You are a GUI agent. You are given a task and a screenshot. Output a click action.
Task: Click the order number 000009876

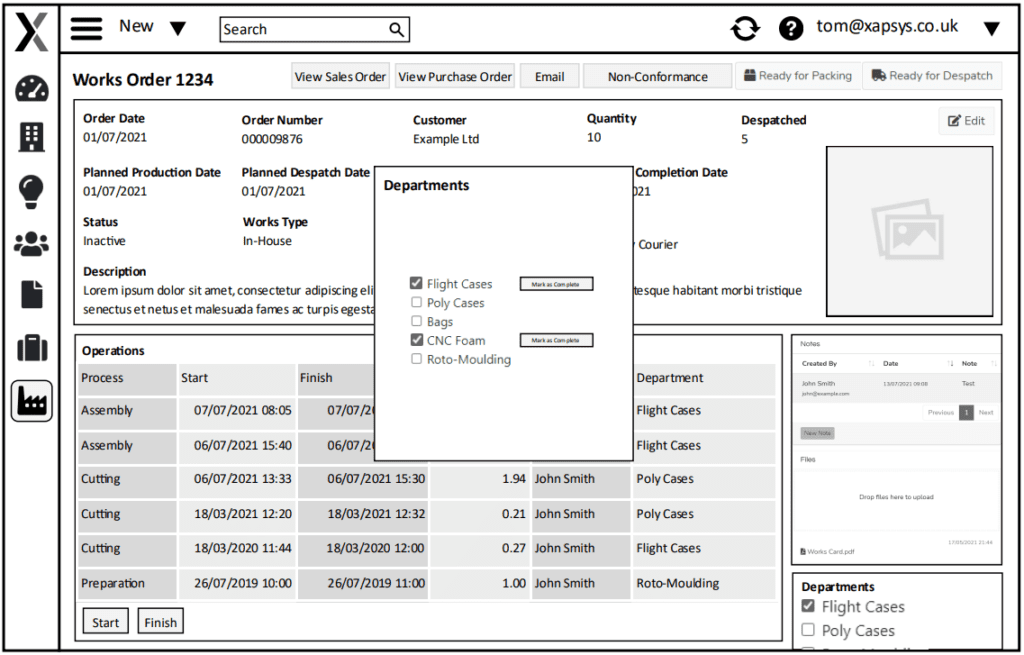point(272,139)
